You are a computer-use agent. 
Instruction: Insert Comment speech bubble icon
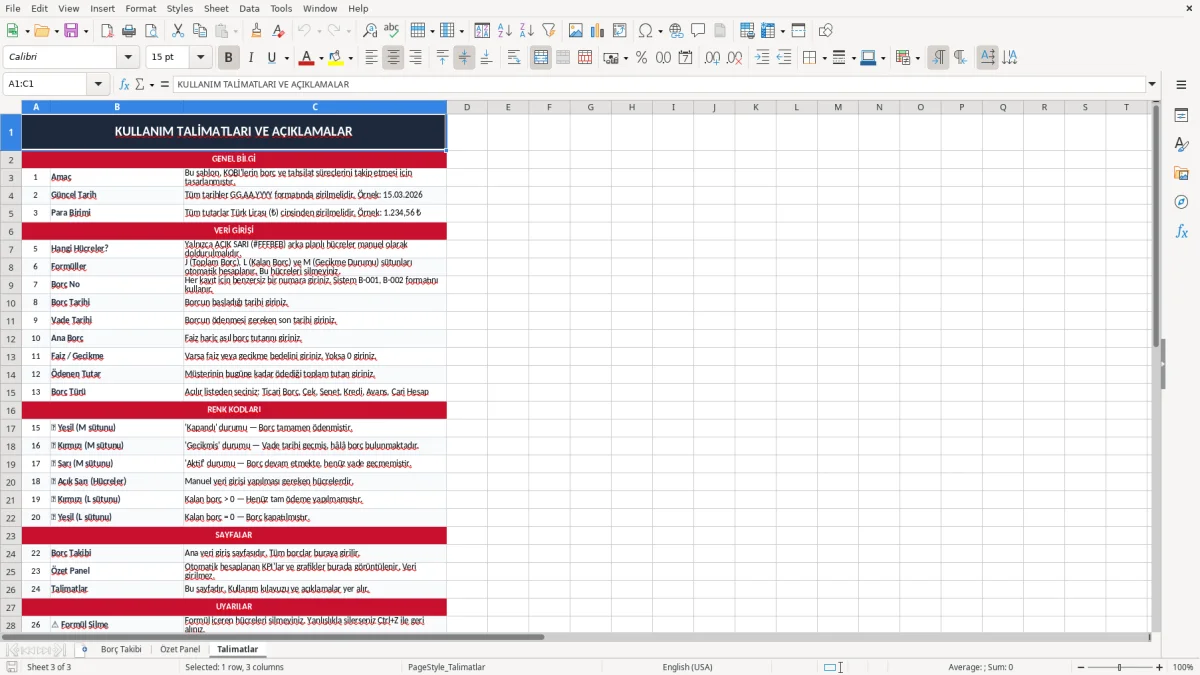click(699, 31)
